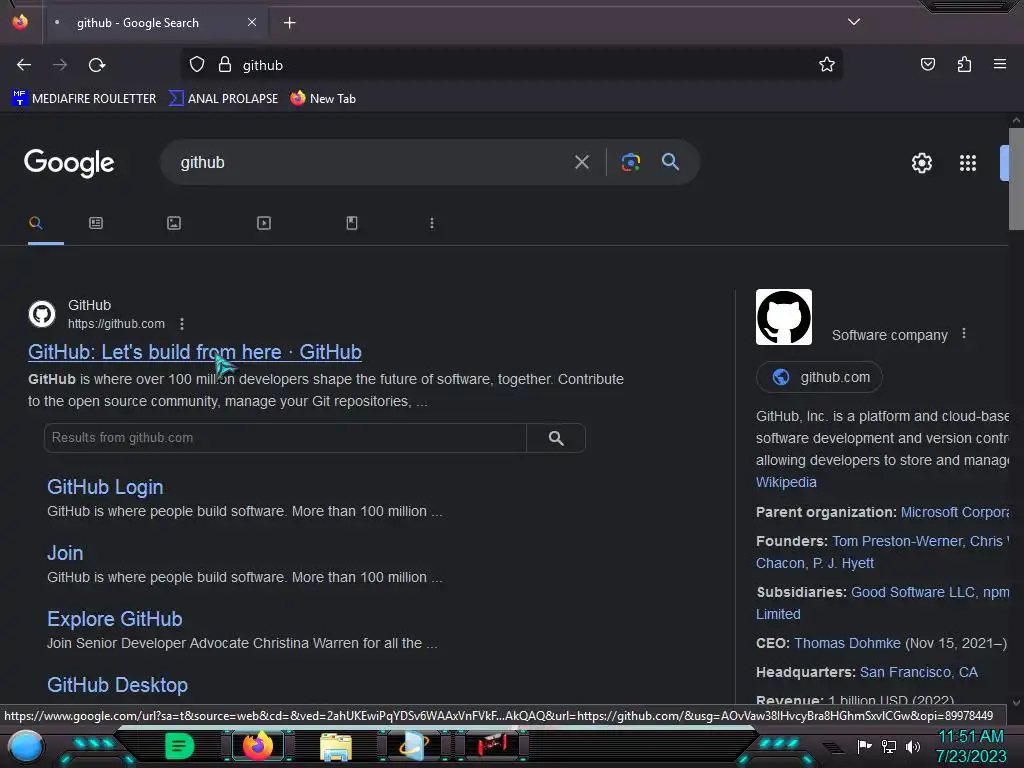Click the address bar showing github
The image size is (1024, 768).
[513, 65]
